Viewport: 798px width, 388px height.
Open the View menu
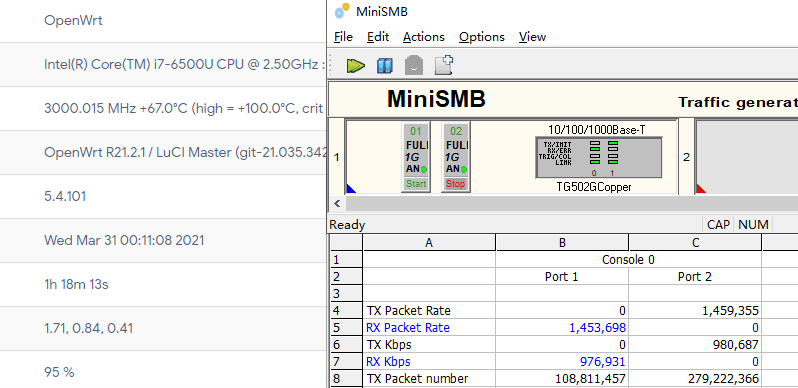532,37
